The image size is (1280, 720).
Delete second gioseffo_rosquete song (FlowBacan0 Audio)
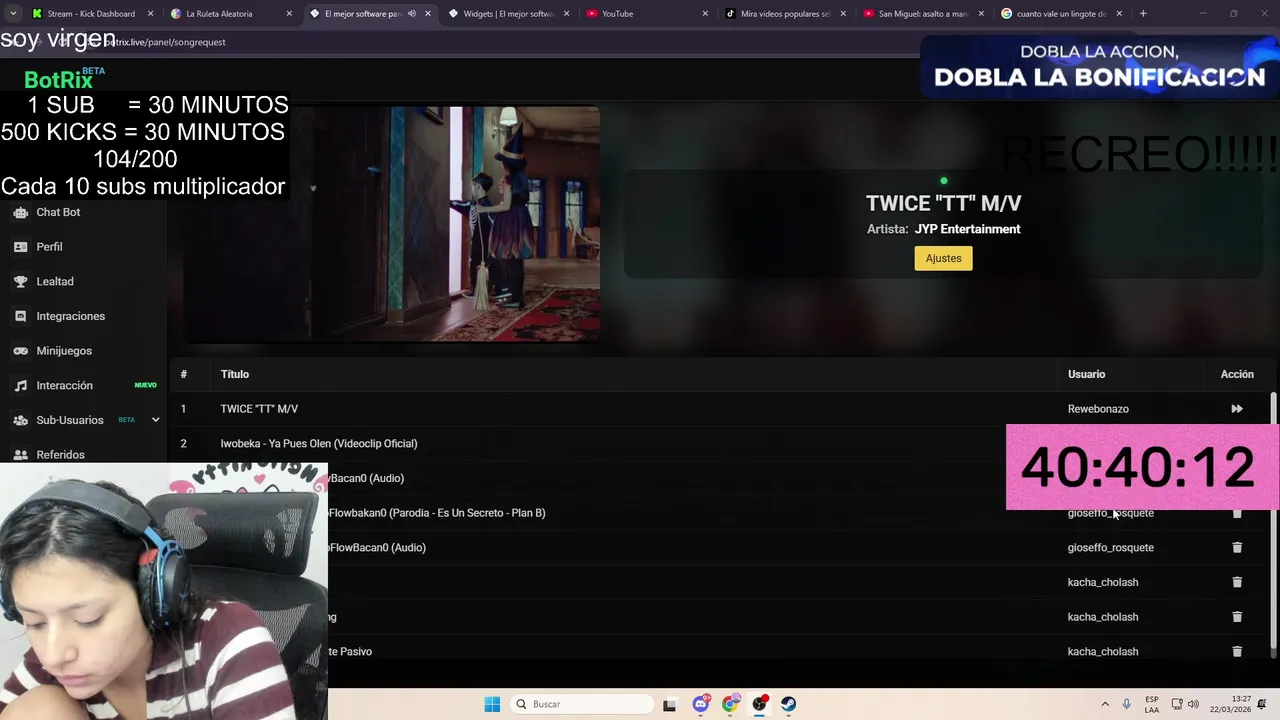(x=1237, y=548)
